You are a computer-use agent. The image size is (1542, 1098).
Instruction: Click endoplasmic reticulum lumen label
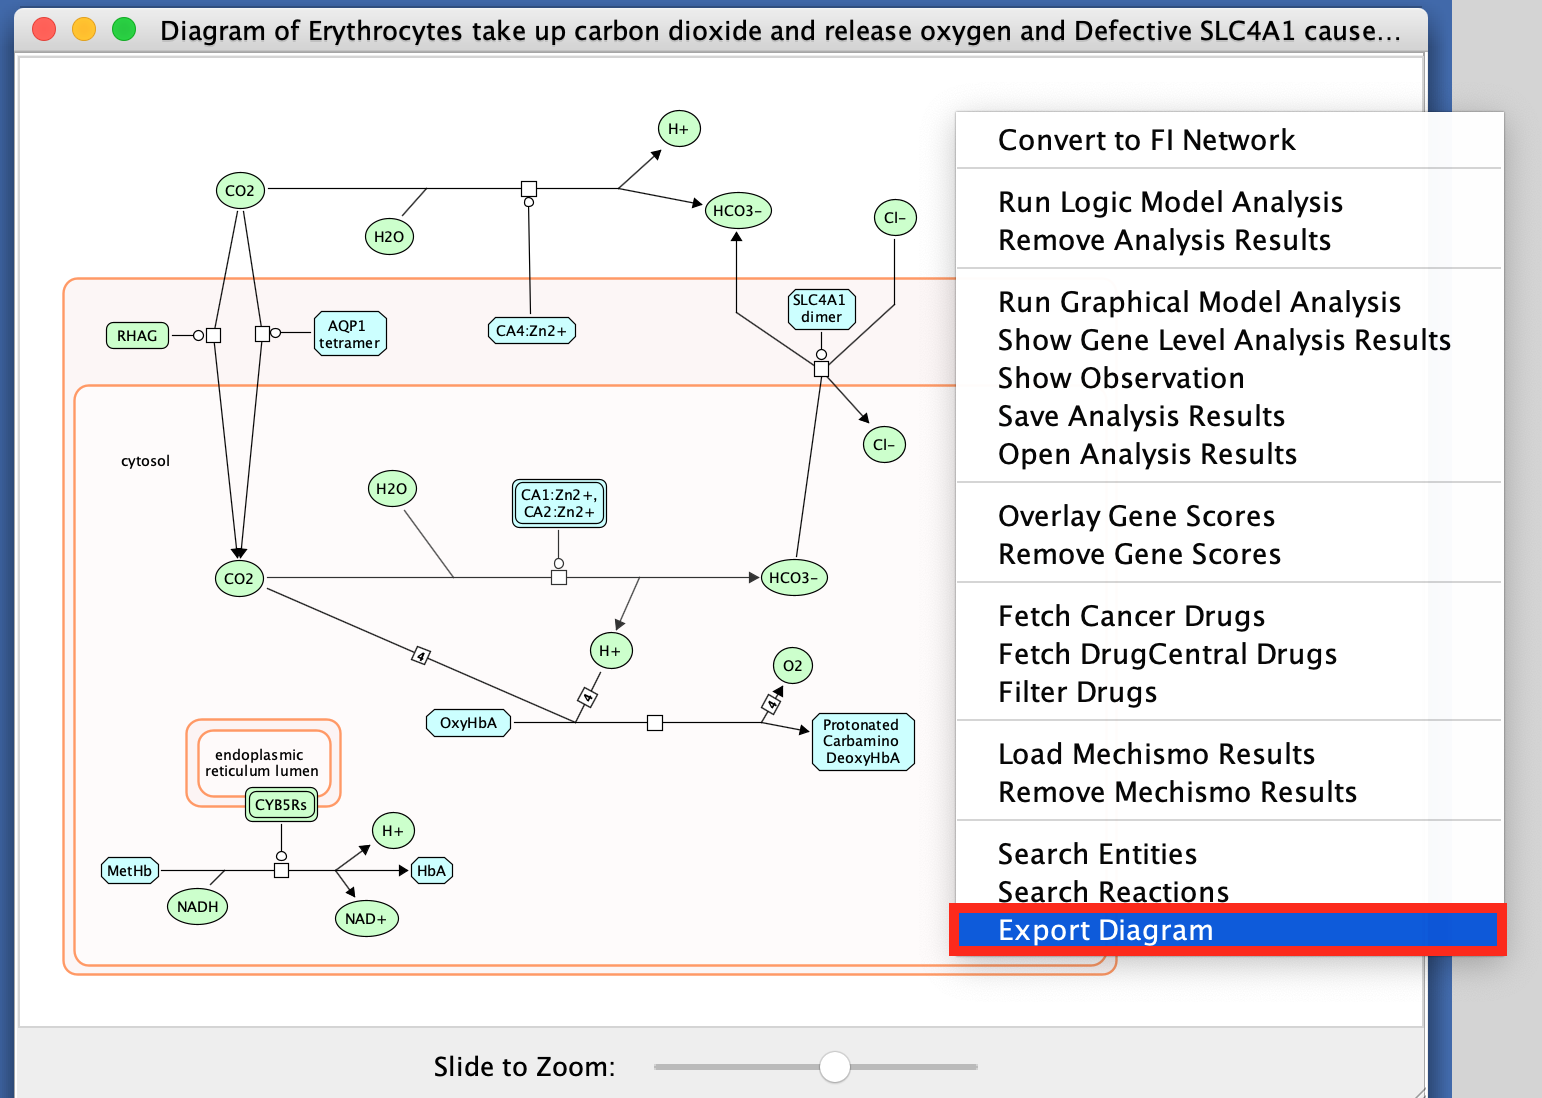262,763
